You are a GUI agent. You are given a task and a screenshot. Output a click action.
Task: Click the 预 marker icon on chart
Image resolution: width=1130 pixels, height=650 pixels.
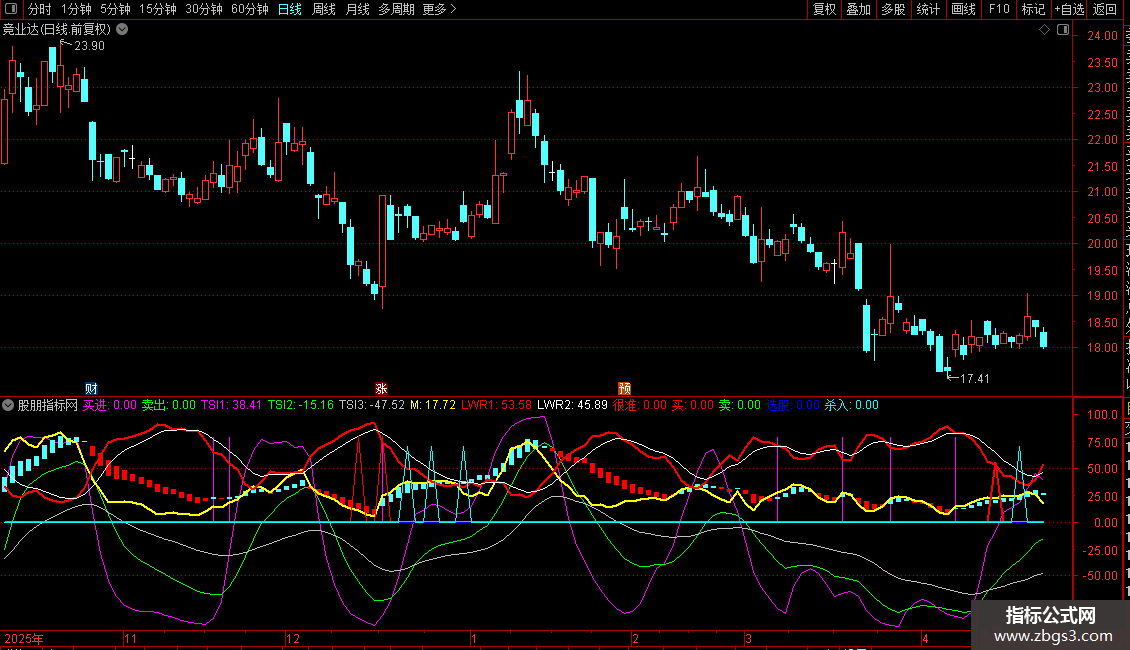point(624,388)
